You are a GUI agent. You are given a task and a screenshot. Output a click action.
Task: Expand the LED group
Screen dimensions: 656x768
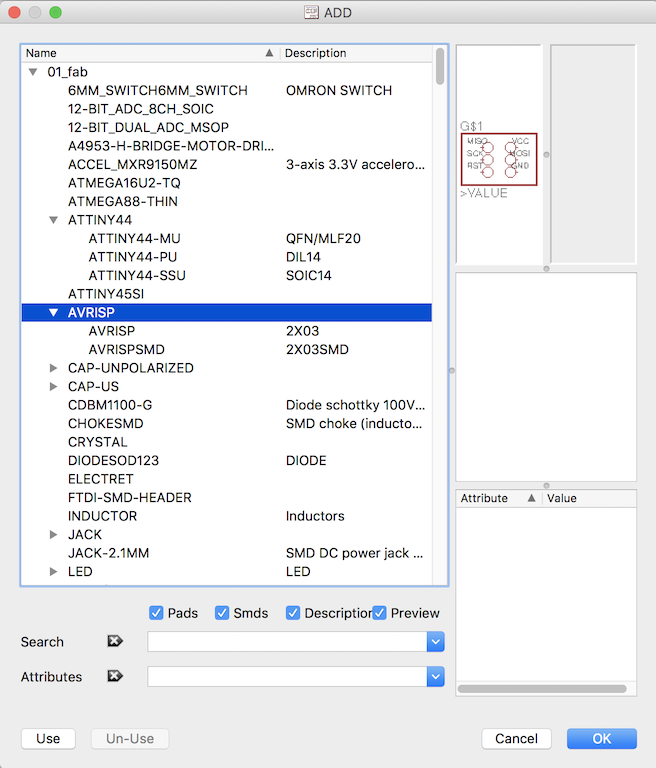(53, 572)
